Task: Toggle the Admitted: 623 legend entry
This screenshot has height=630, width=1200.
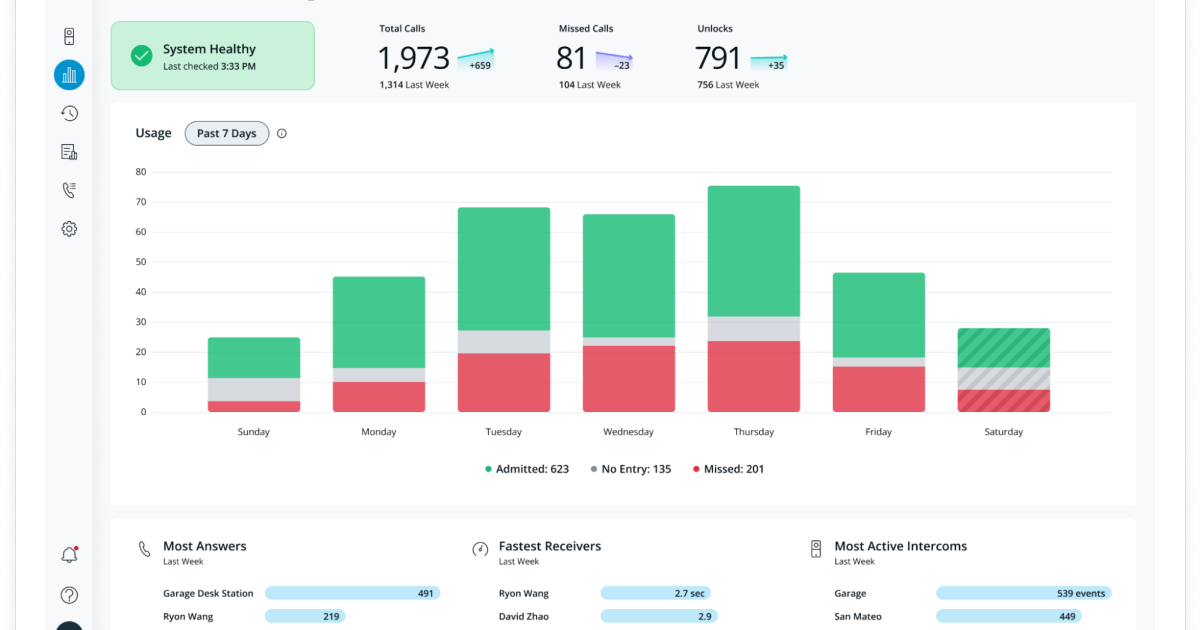Action: (x=527, y=469)
